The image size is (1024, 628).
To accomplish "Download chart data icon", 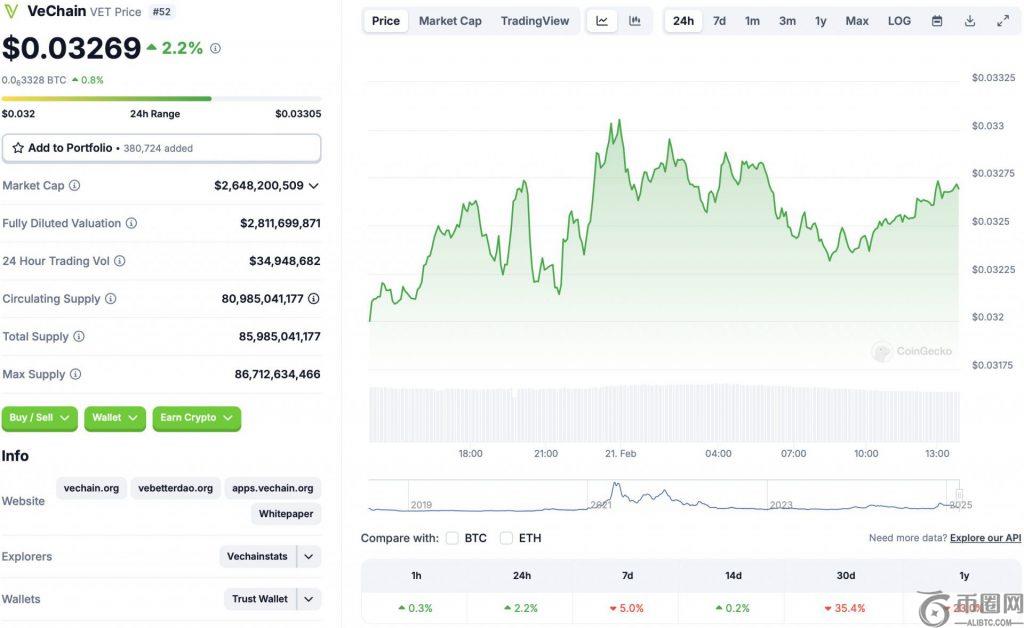I will point(970,21).
